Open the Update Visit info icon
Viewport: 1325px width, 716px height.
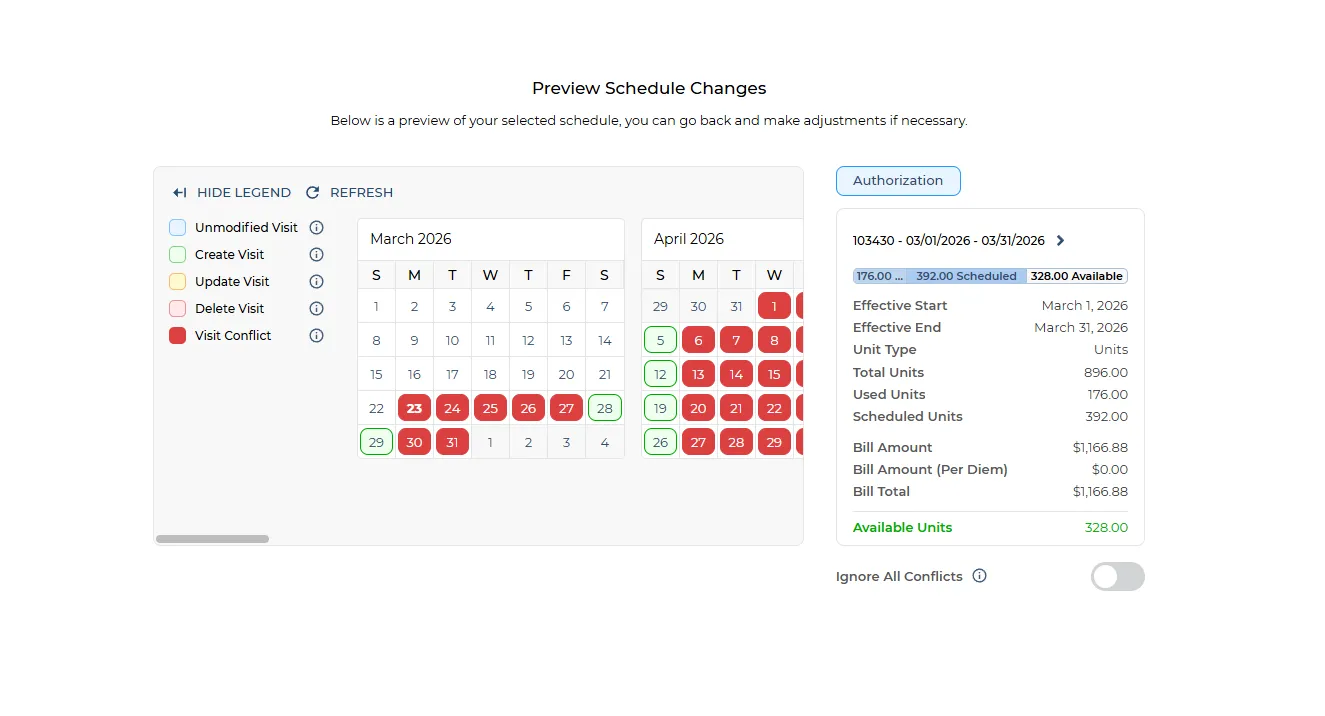(x=316, y=281)
